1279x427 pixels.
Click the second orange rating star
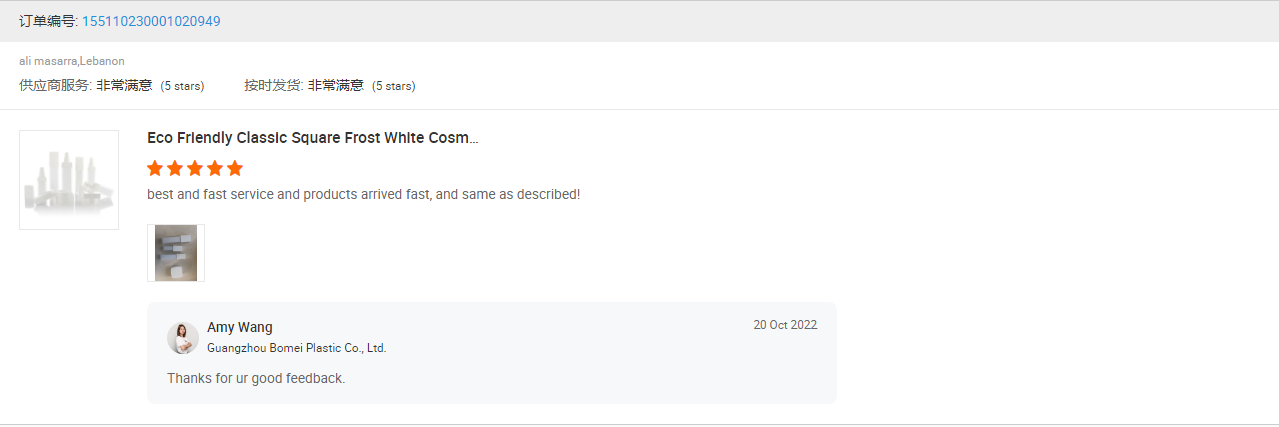pyautogui.click(x=175, y=168)
